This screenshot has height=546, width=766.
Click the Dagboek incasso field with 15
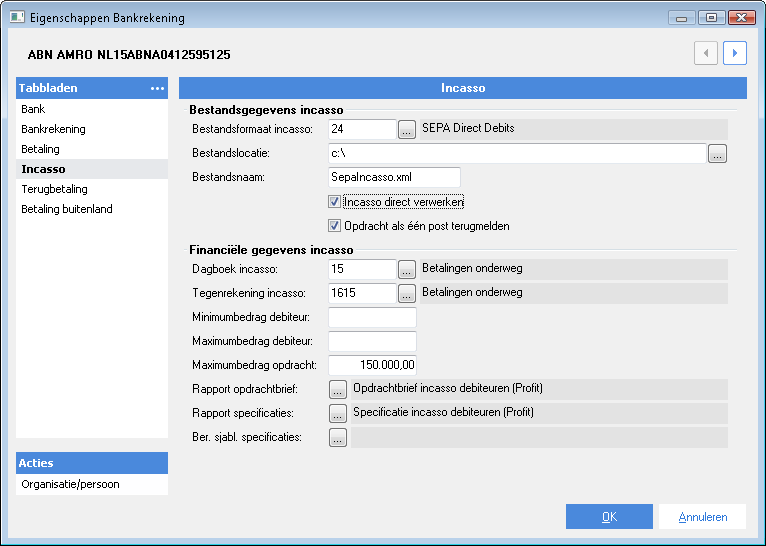[x=362, y=269]
